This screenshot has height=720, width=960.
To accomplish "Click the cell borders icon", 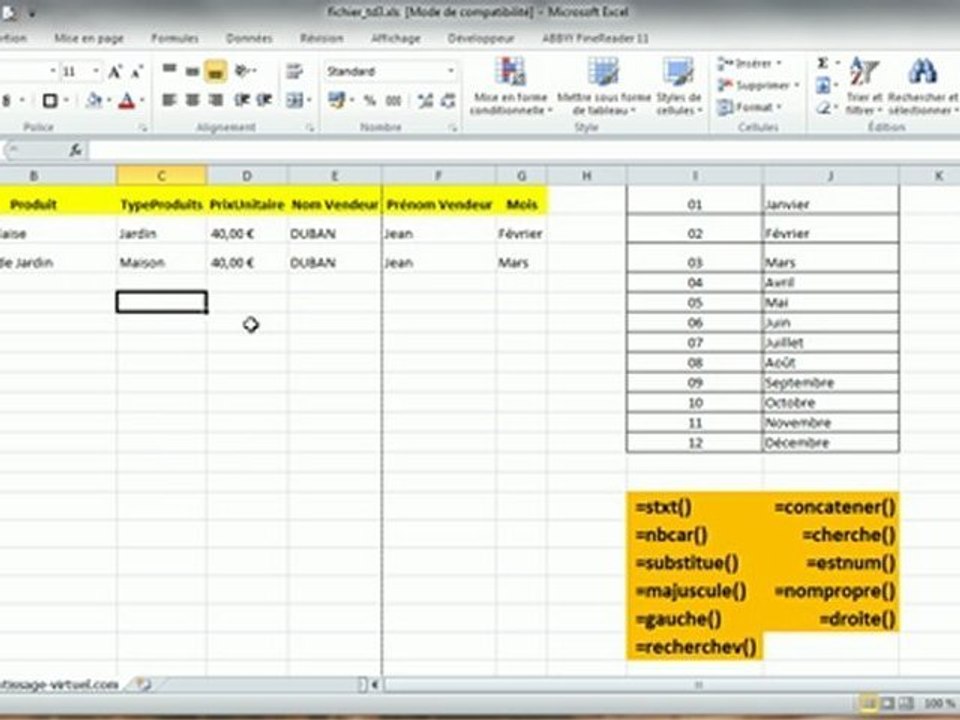I will (50, 100).
